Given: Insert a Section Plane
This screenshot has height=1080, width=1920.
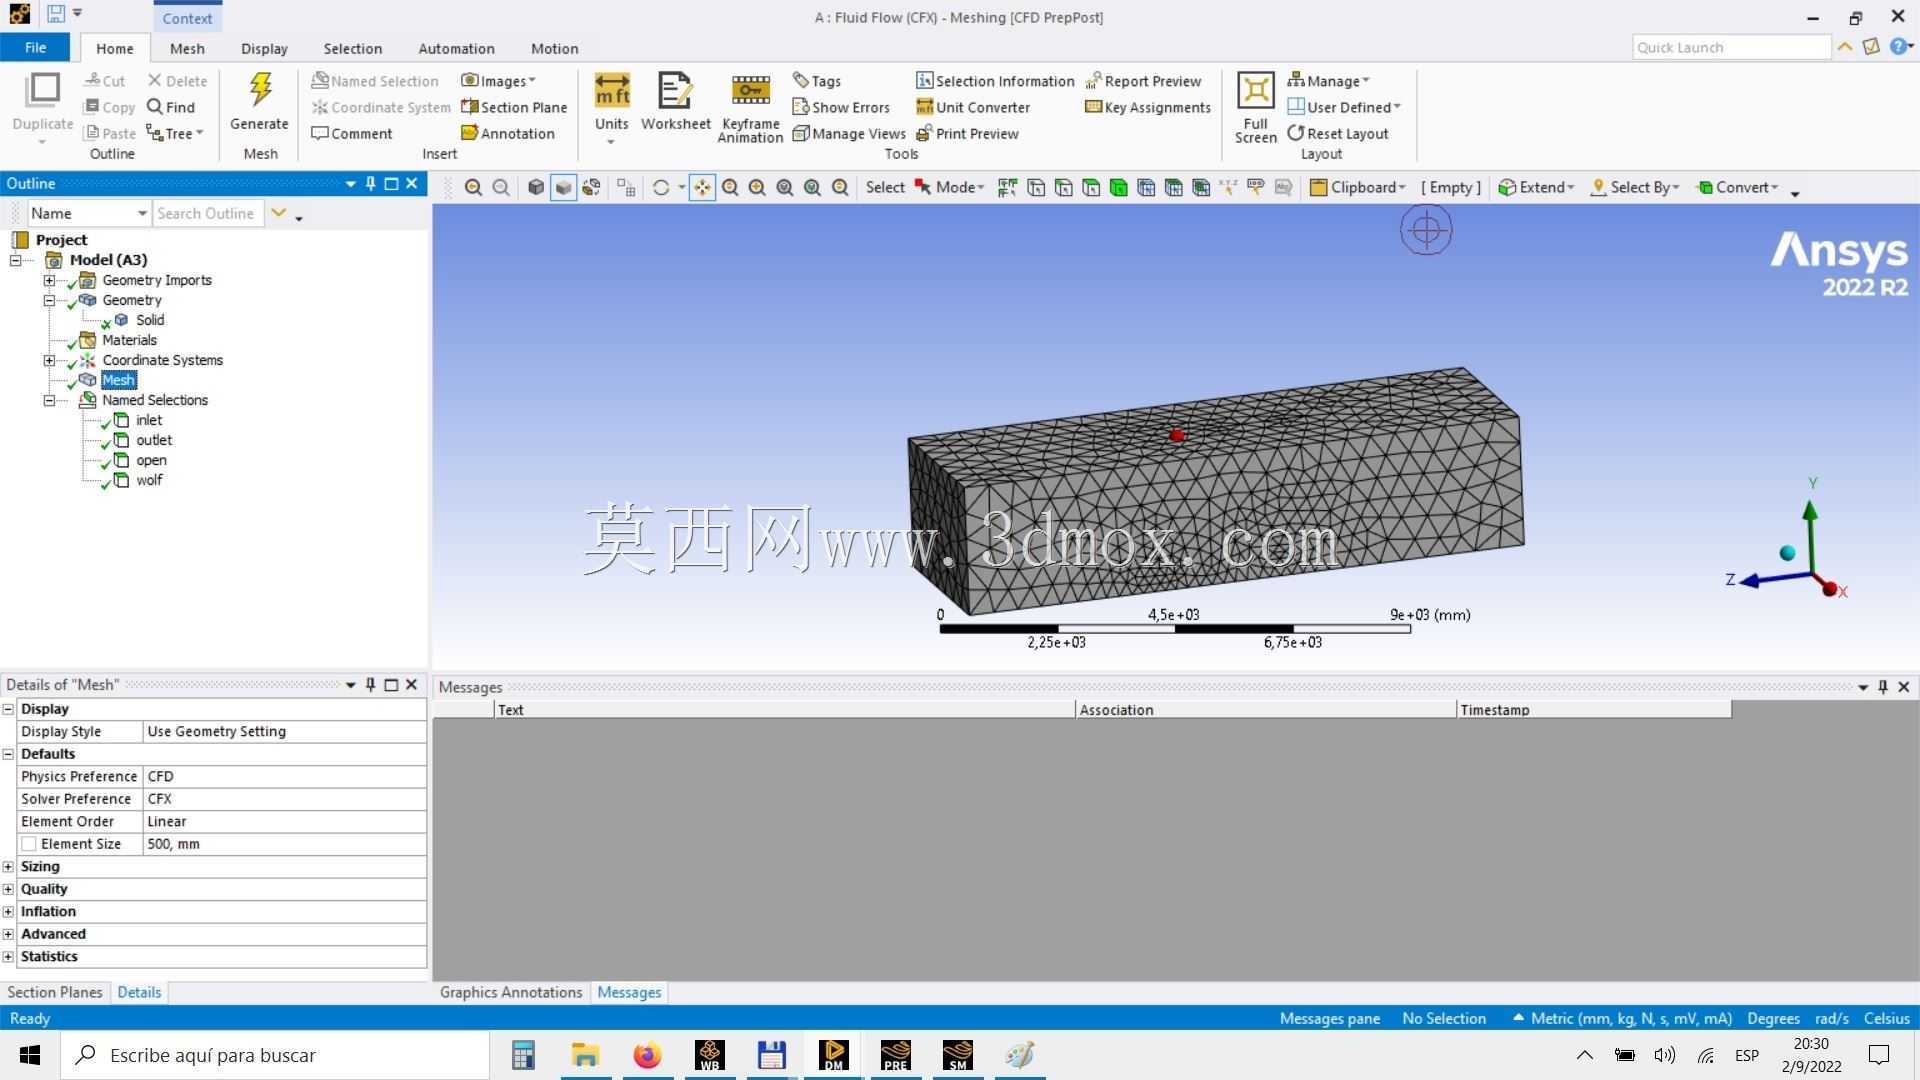Looking at the screenshot, I should pos(514,107).
